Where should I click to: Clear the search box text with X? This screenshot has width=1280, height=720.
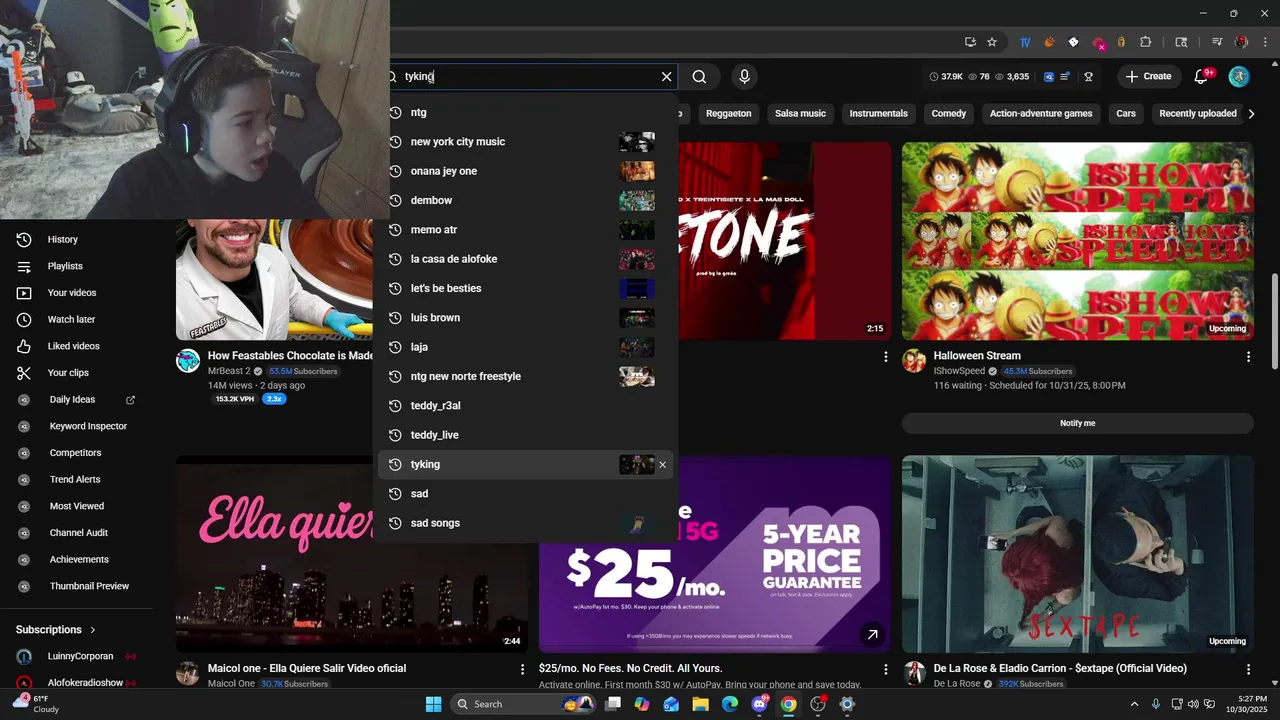pos(667,77)
